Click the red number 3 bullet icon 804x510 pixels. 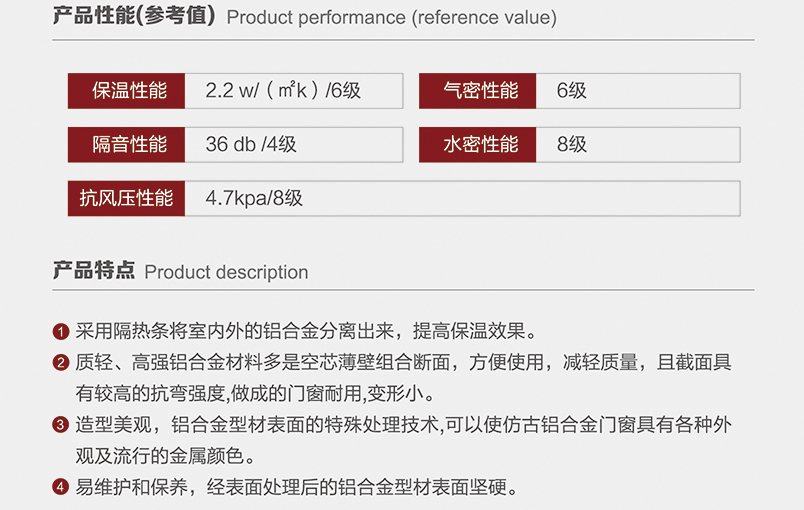(61, 425)
